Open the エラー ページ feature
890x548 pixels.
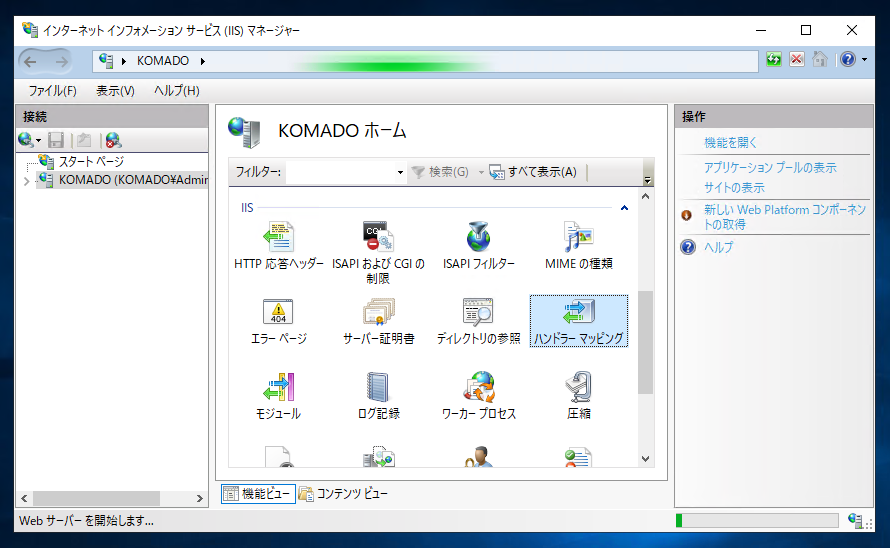(278, 321)
